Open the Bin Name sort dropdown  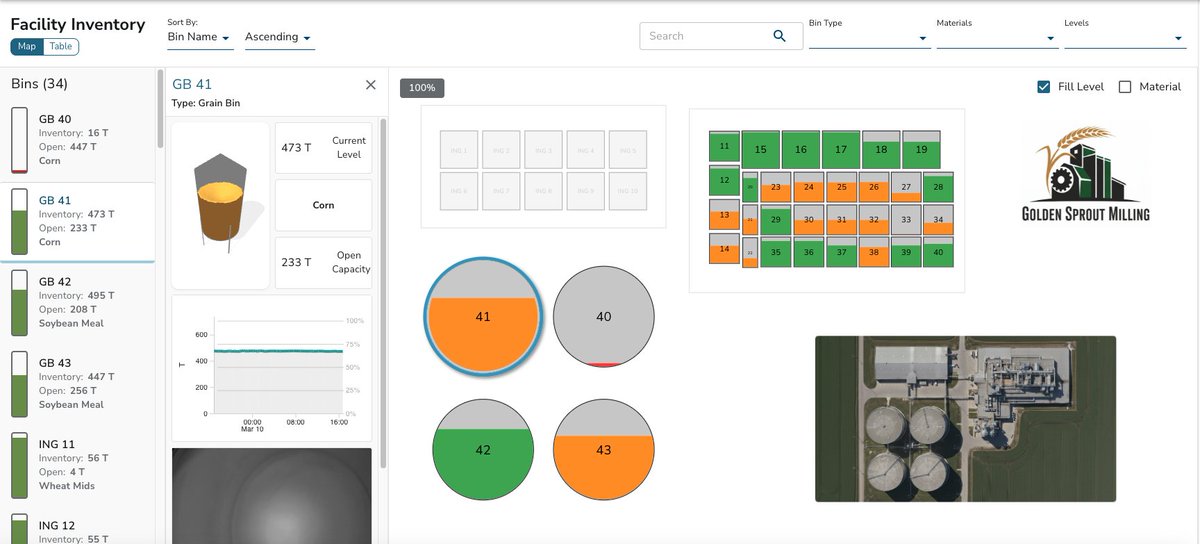(x=199, y=37)
